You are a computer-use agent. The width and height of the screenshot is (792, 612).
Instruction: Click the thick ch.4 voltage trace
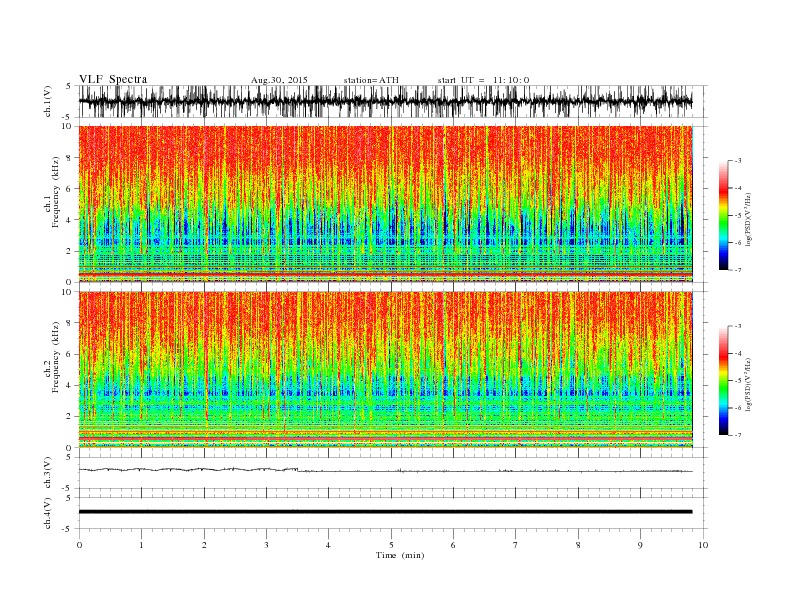coord(385,512)
